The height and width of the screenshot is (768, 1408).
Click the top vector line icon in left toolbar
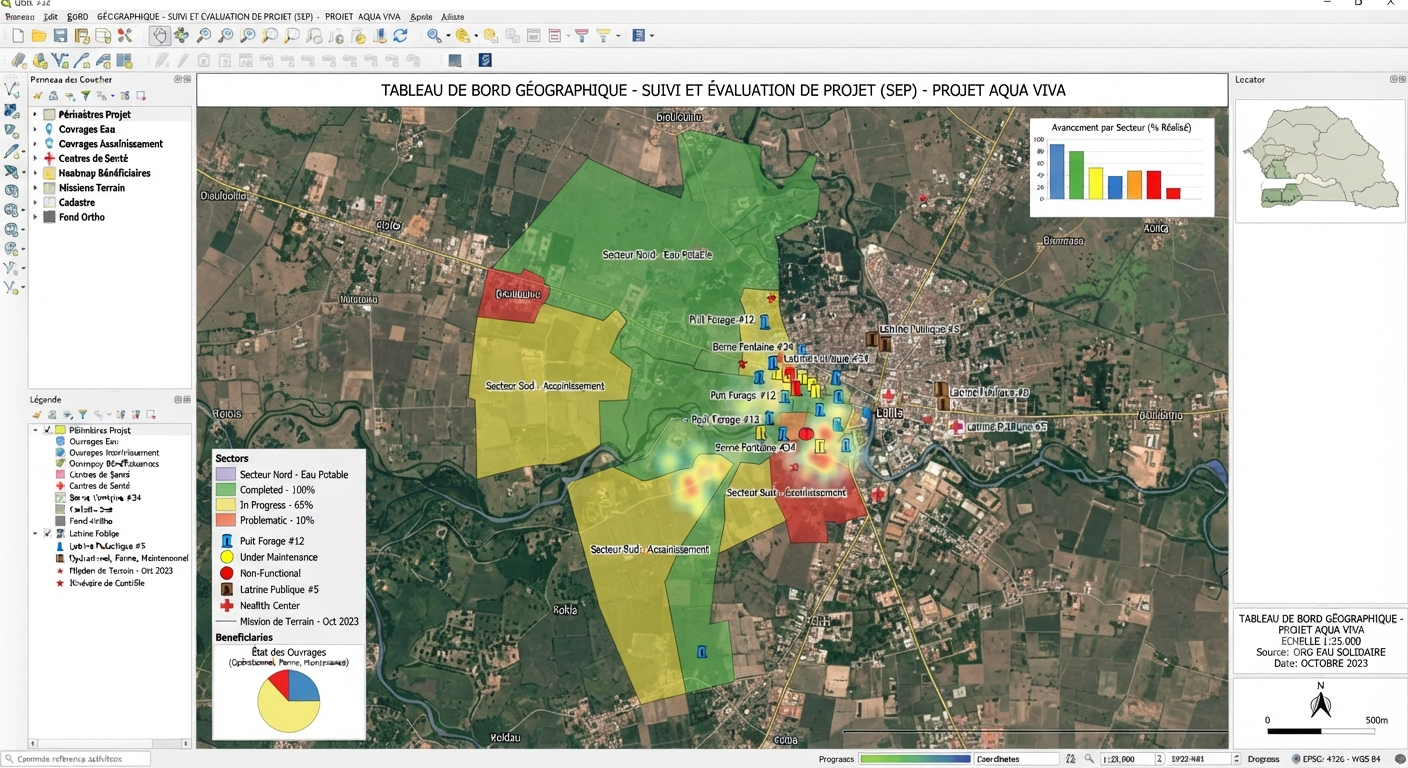pyautogui.click(x=11, y=90)
